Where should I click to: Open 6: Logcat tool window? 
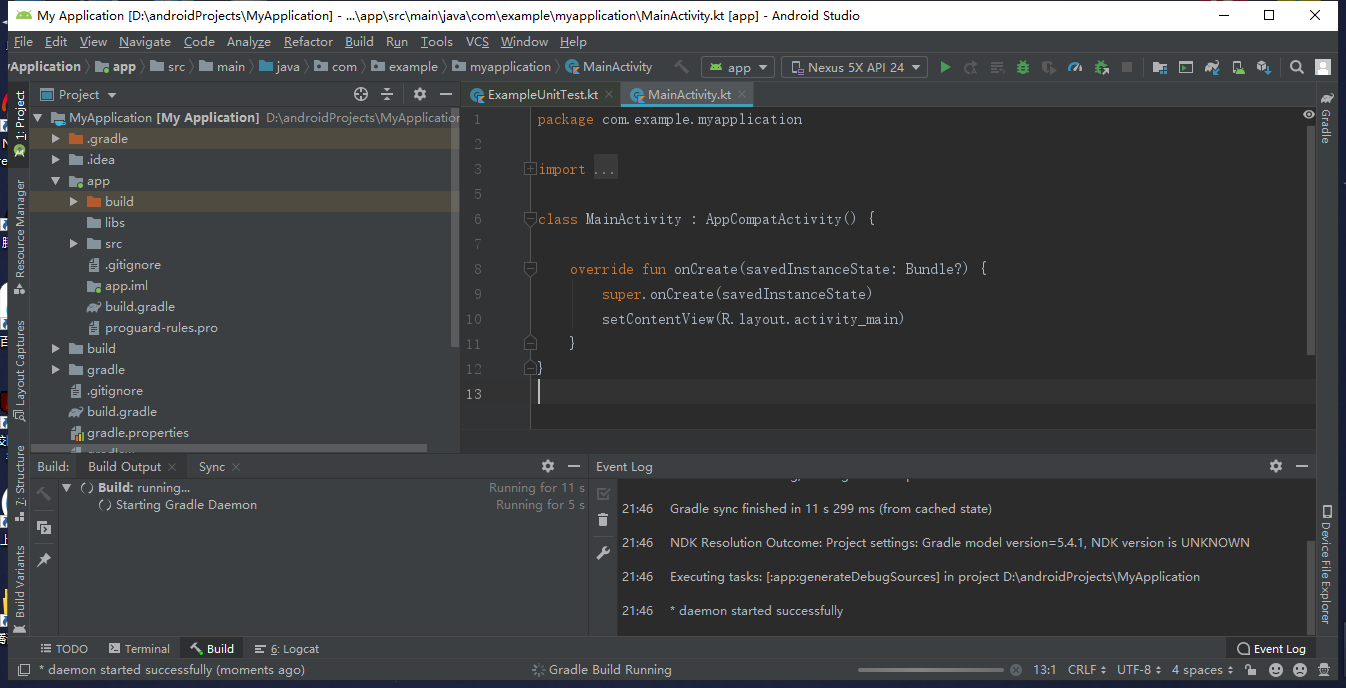[287, 649]
